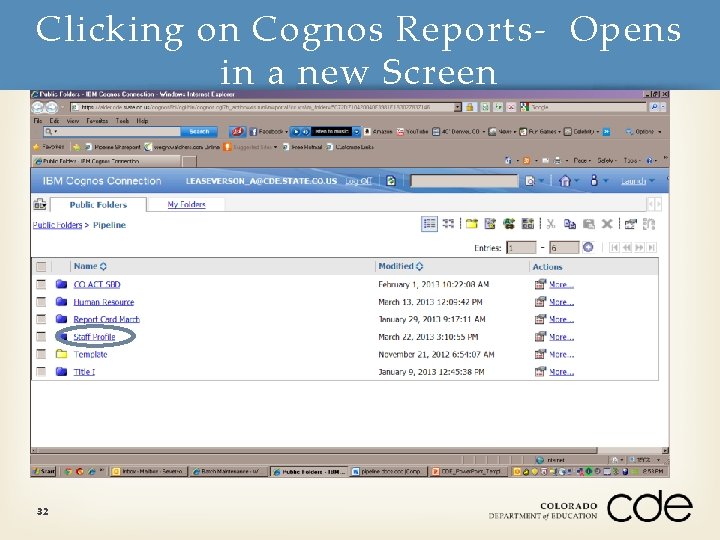Open the Staff Profile folder link

95,337
